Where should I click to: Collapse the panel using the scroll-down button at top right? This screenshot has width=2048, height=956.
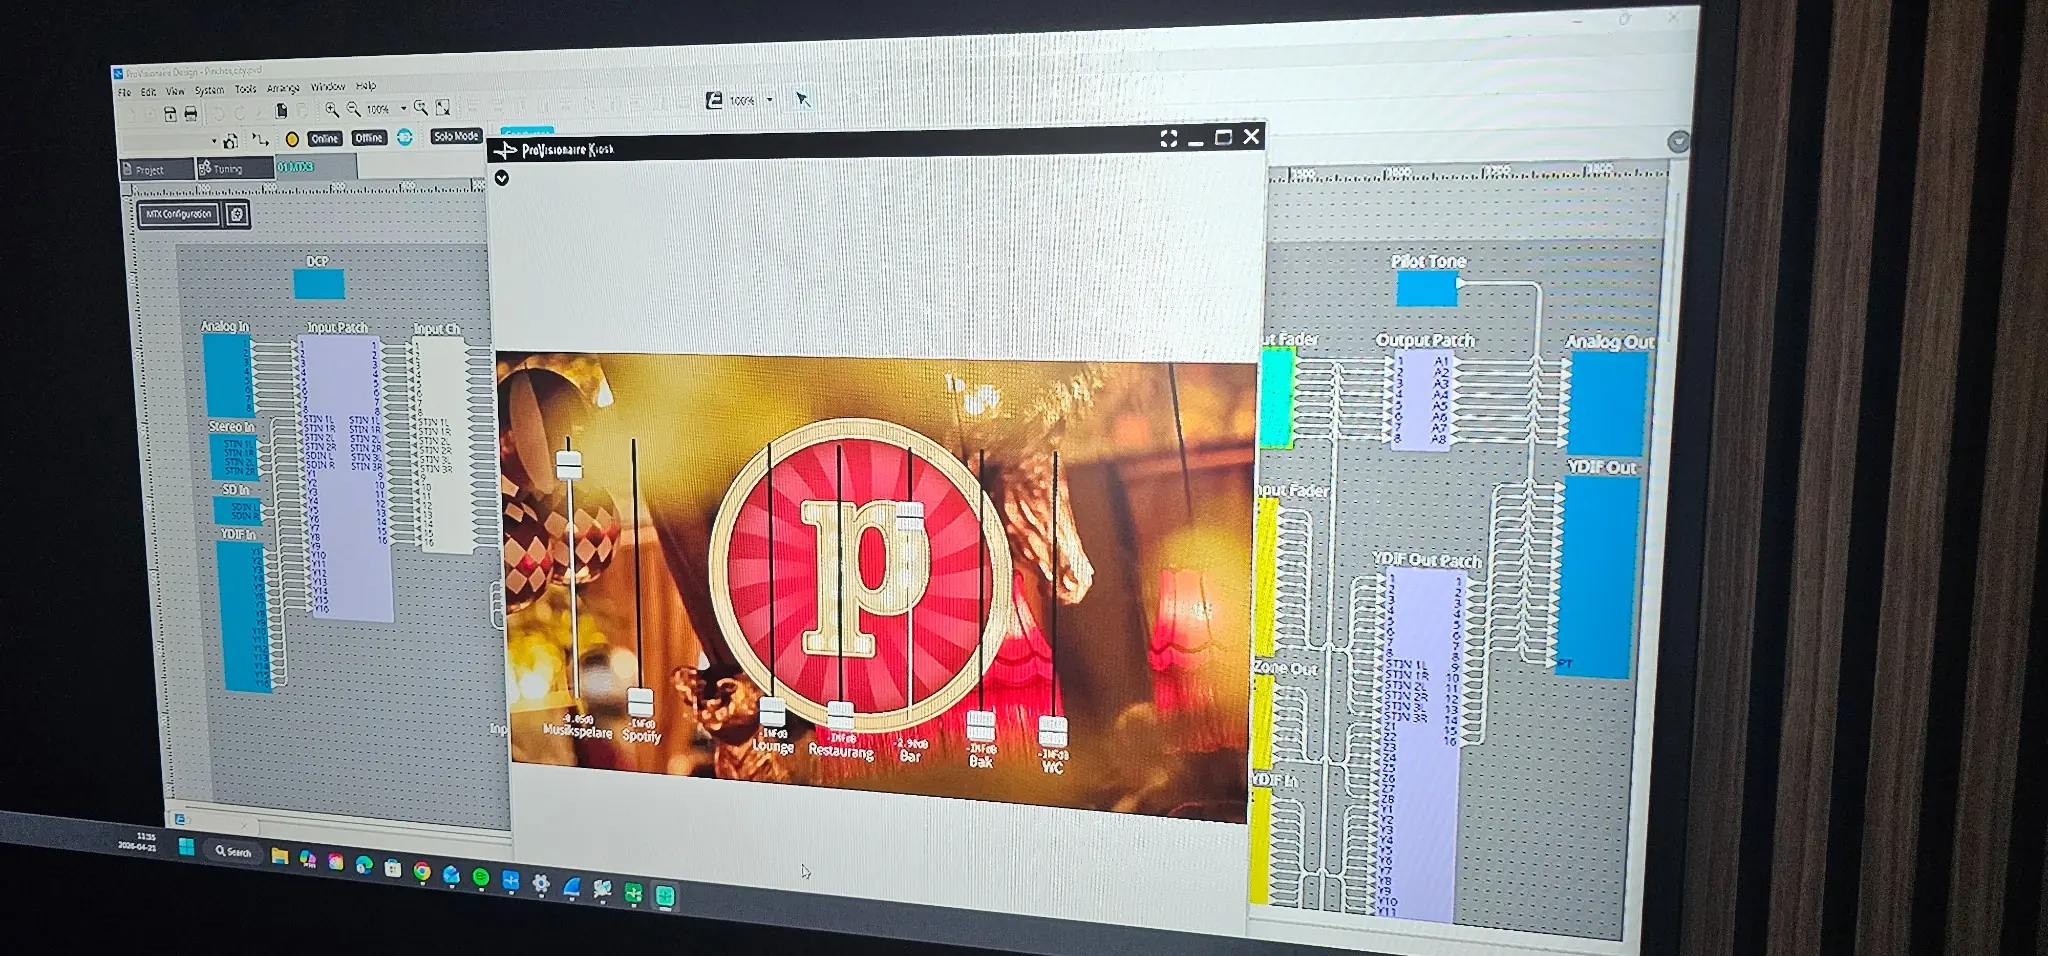[1678, 142]
